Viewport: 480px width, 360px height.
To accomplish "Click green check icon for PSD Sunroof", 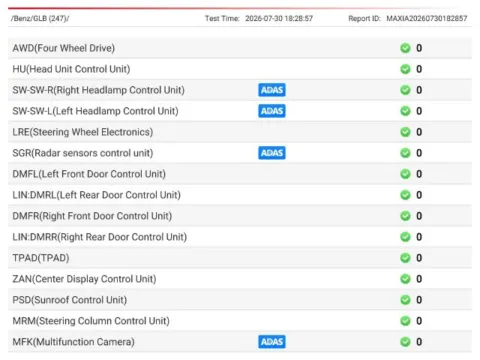I will tap(405, 300).
